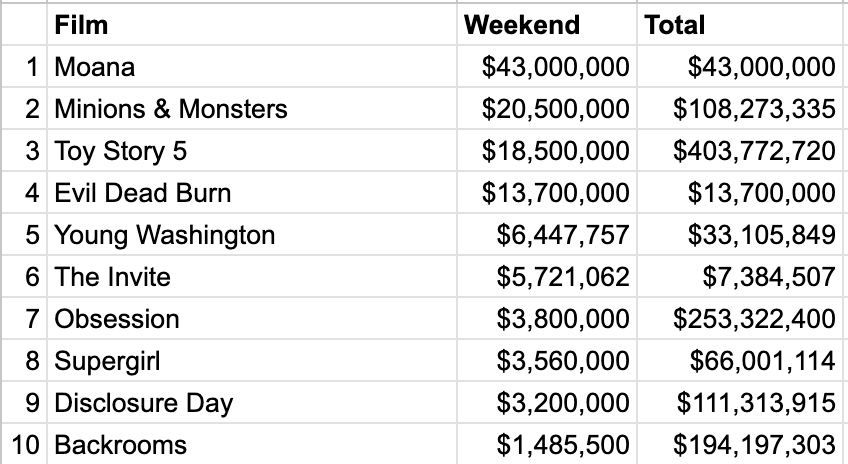The height and width of the screenshot is (464, 848).
Task: Click the Young Washington cell
Action: (x=252, y=235)
